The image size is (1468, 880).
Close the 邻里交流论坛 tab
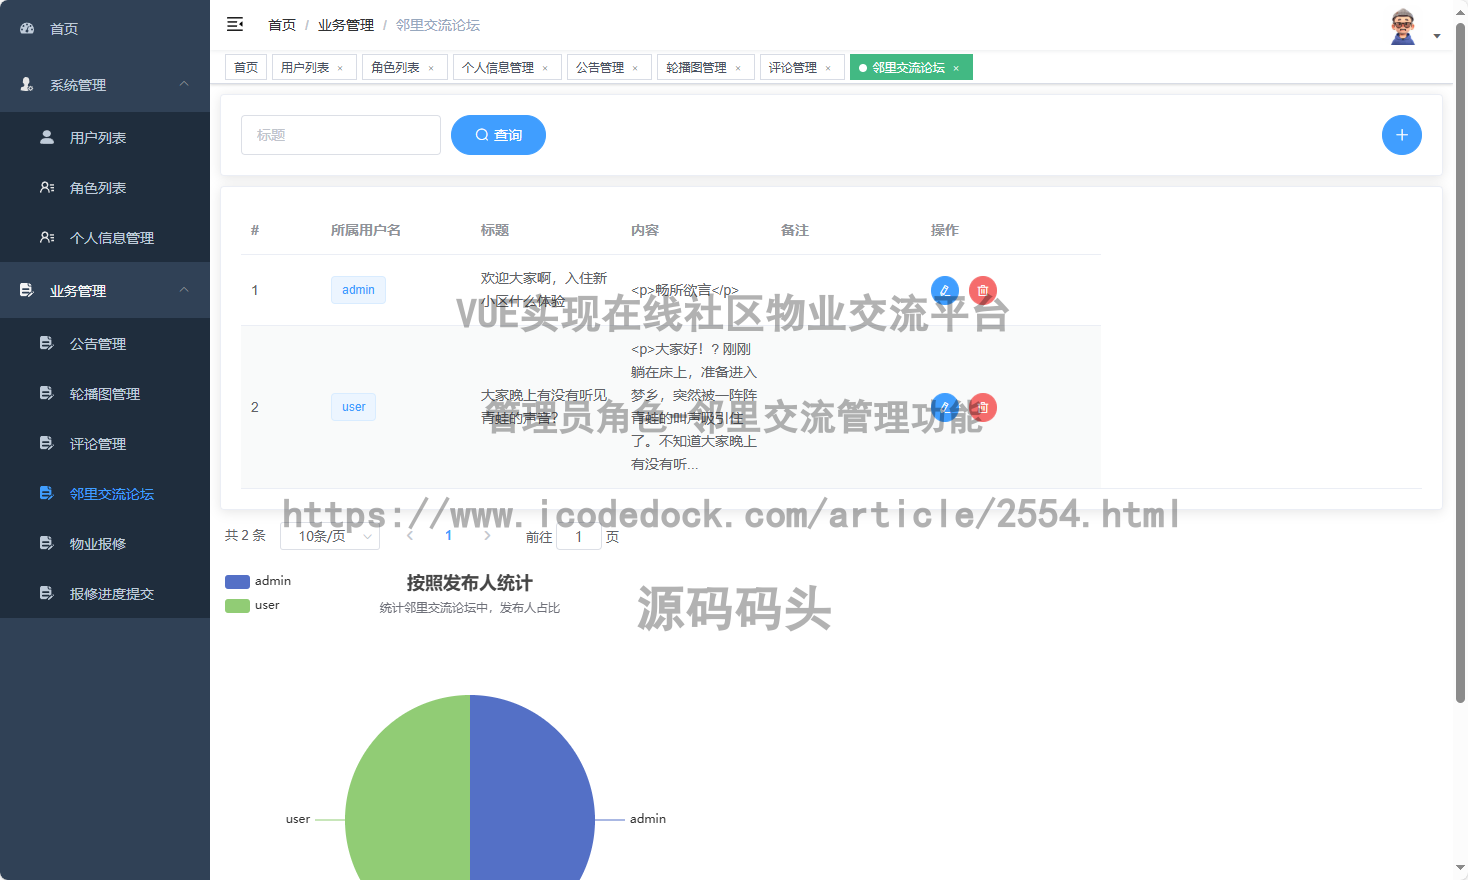pyautogui.click(x=956, y=68)
